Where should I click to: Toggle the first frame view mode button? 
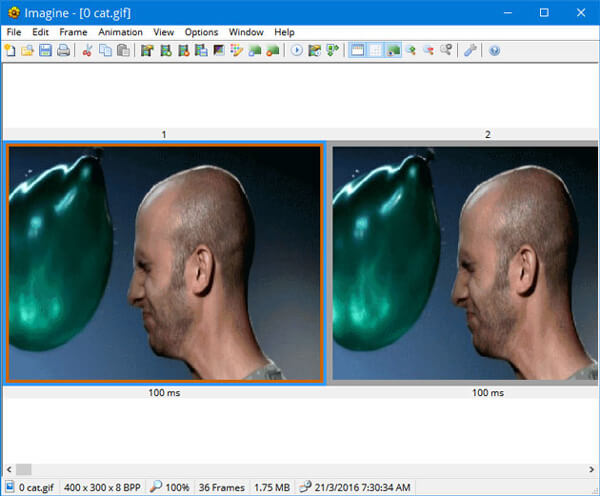[x=357, y=50]
